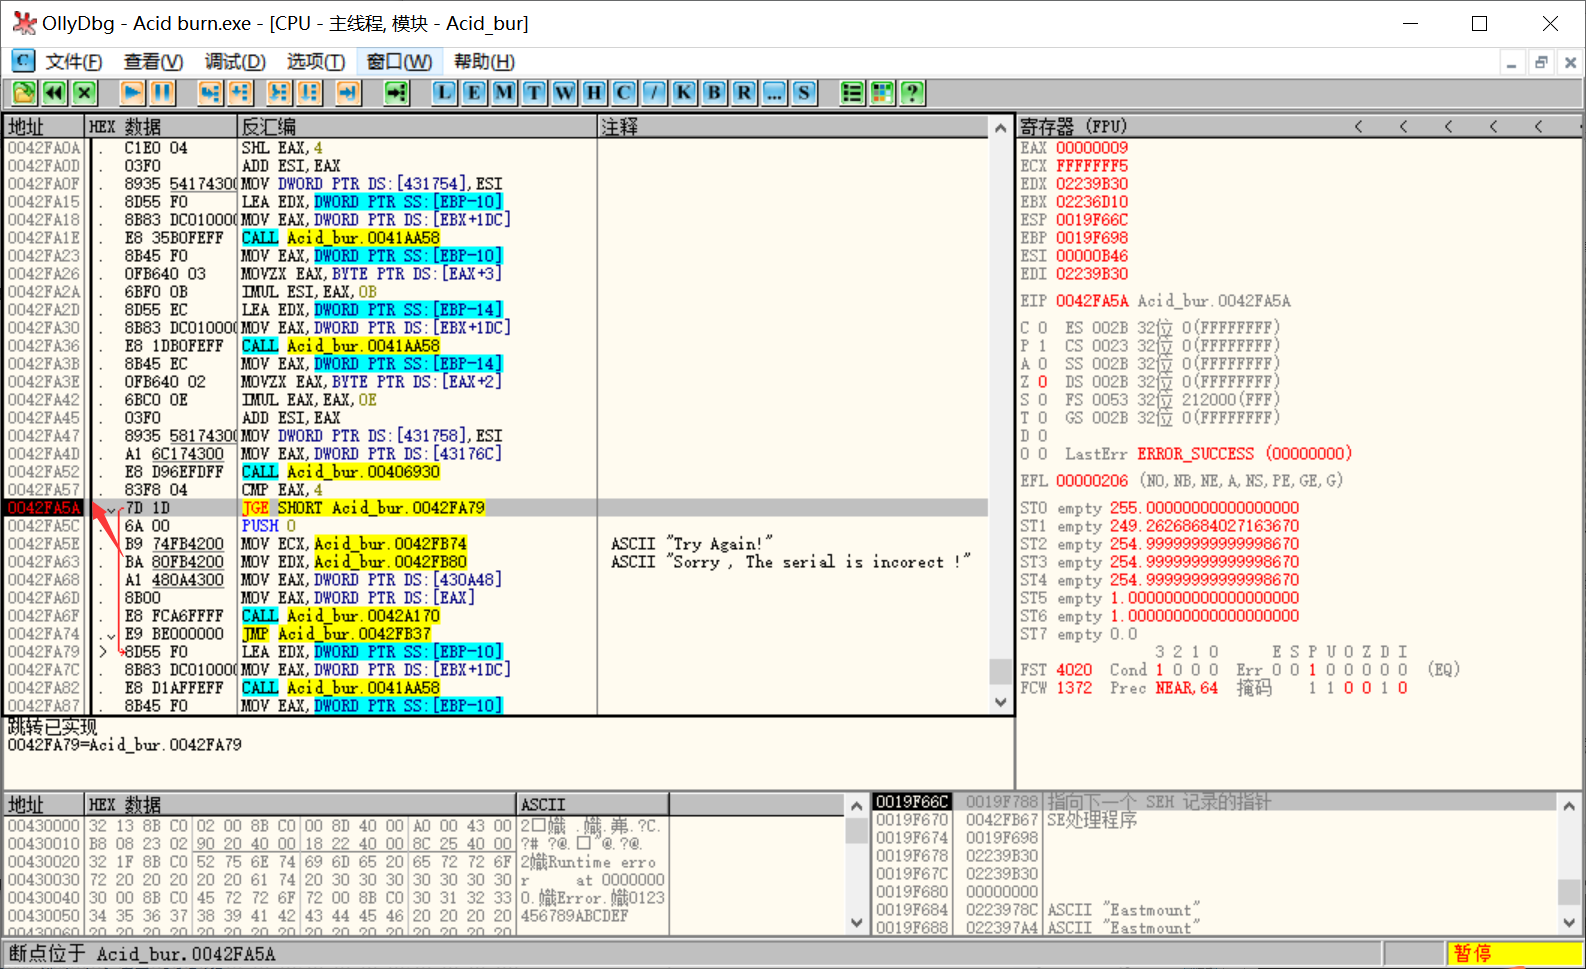Screen dimensions: 1586x969
Task: Open Run trace with ellipsis button
Action: pos(774,93)
